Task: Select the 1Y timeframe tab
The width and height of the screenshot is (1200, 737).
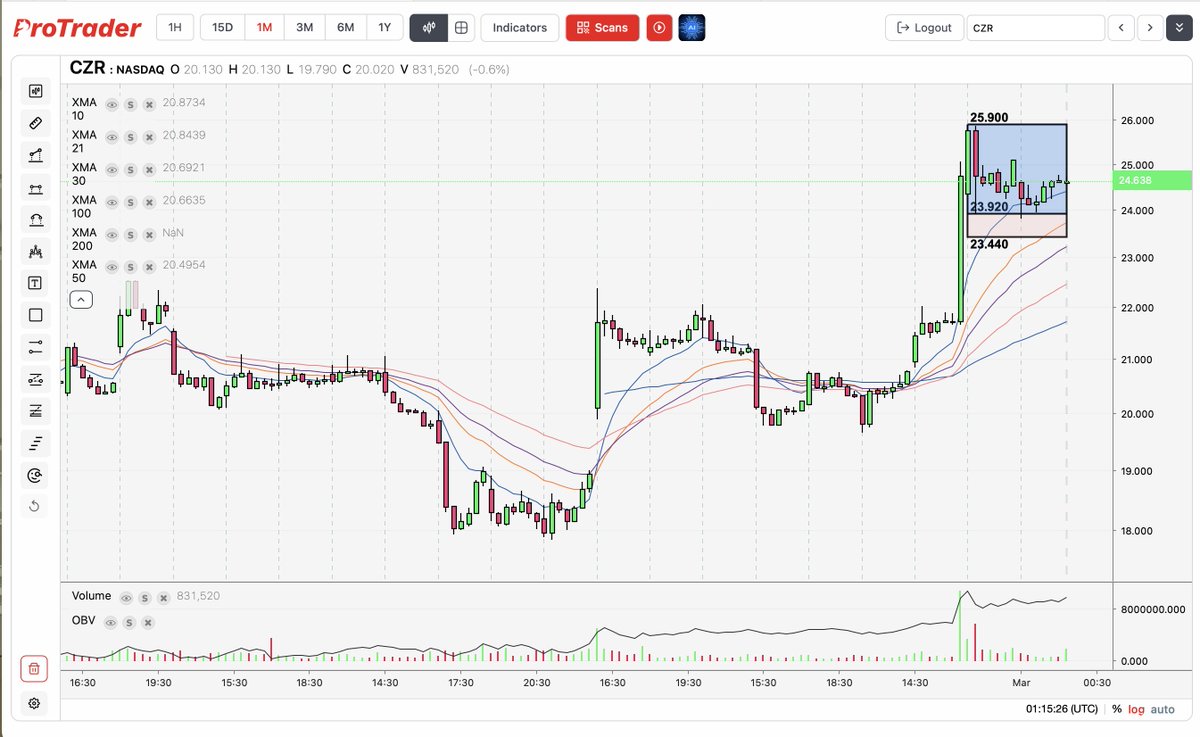Action: [x=385, y=27]
